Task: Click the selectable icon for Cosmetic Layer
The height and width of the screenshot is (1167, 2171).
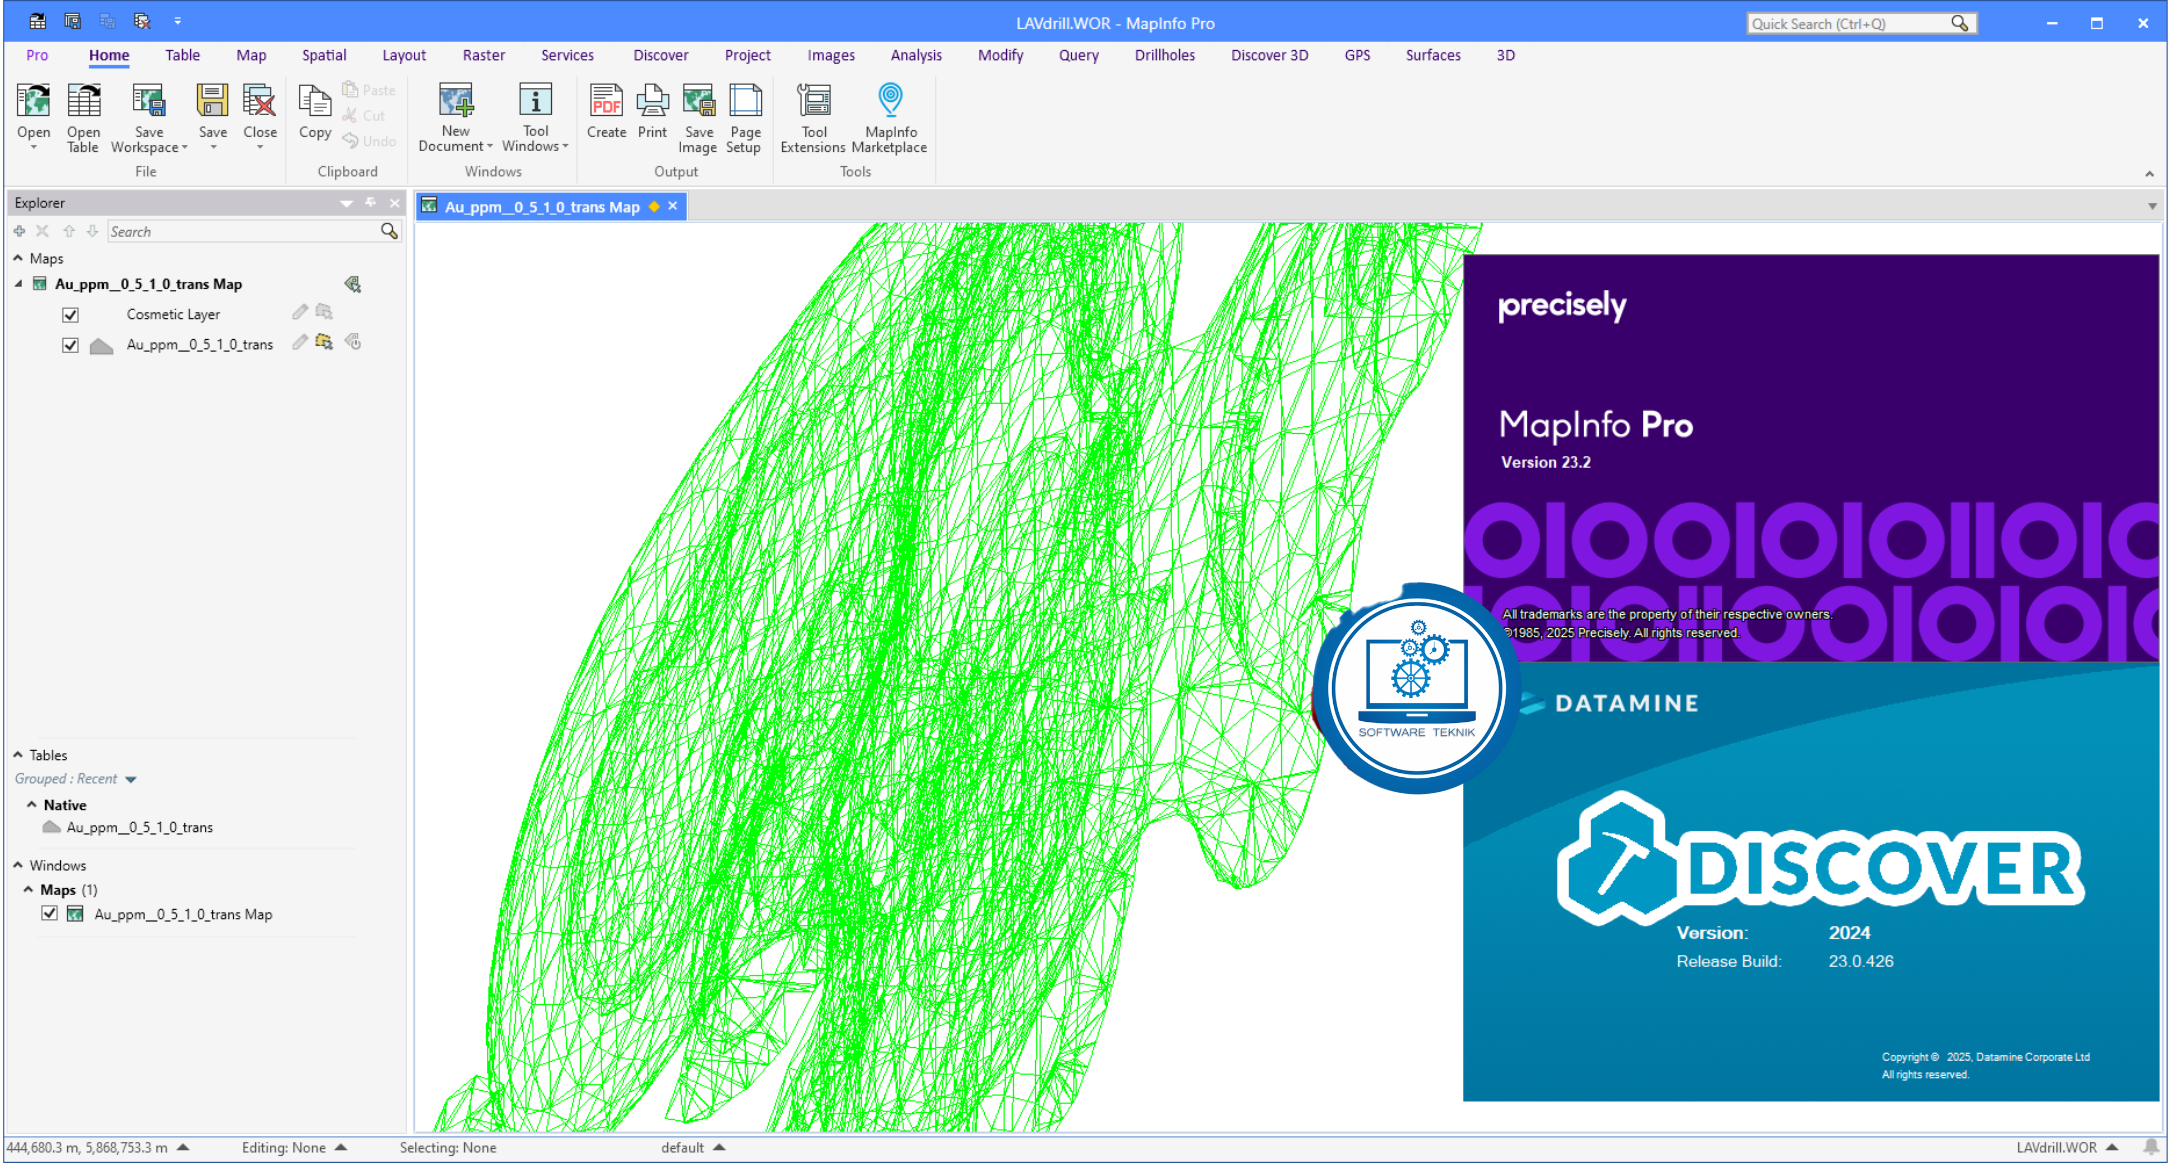Action: click(324, 312)
